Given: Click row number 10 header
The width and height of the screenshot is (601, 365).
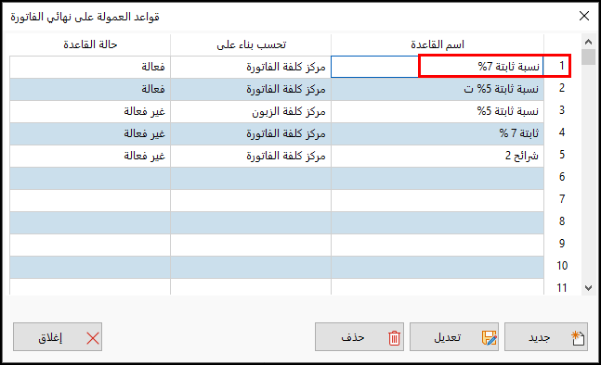Looking at the screenshot, I should point(562,266).
